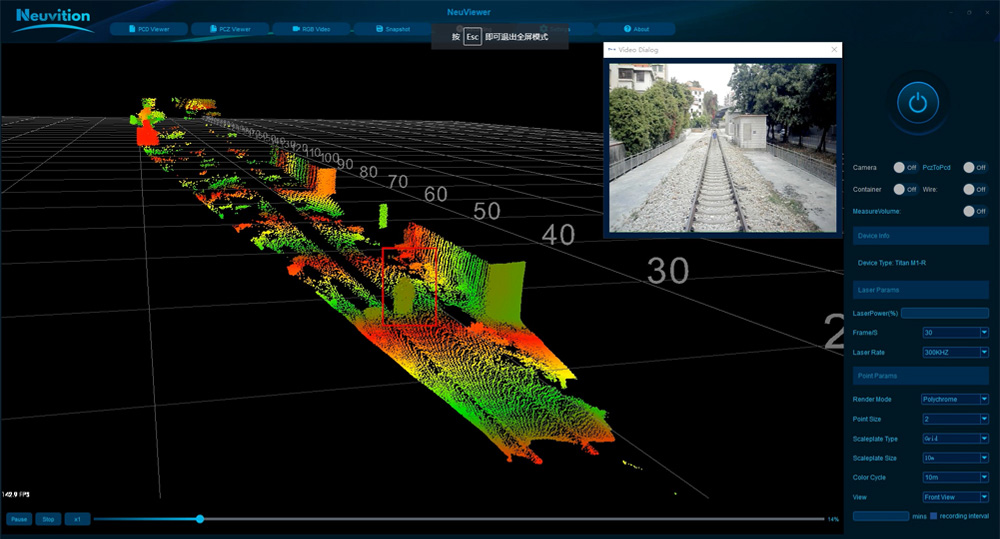Click the About question mark icon
1000x539 pixels.
point(627,29)
